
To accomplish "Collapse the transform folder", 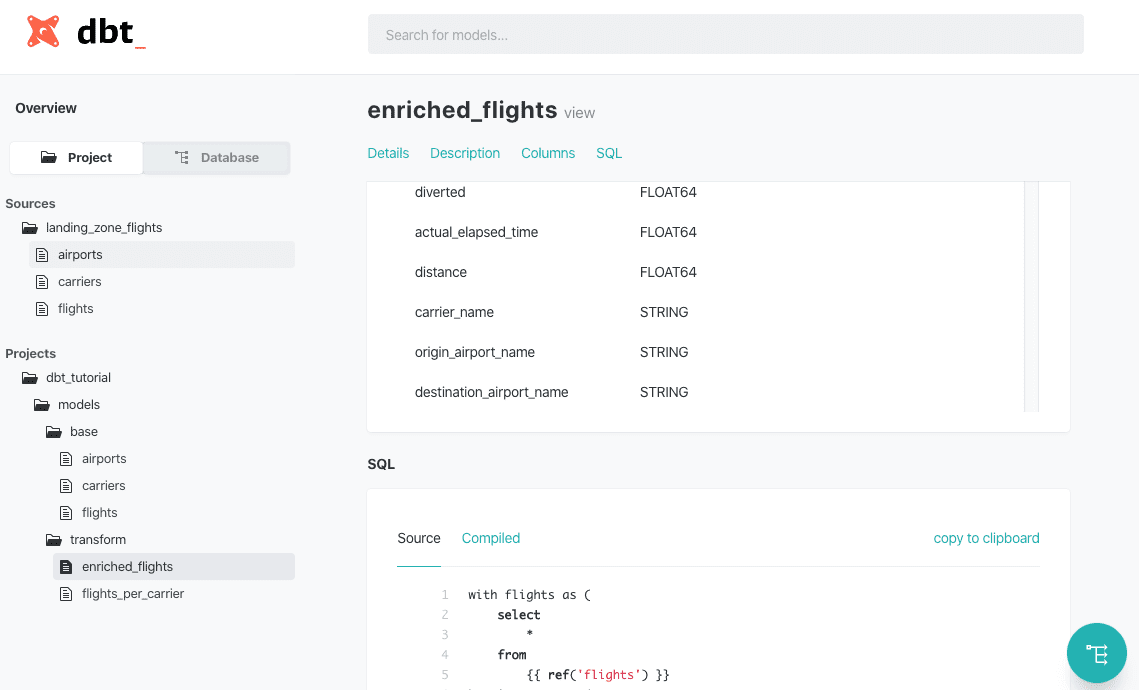I will (54, 540).
